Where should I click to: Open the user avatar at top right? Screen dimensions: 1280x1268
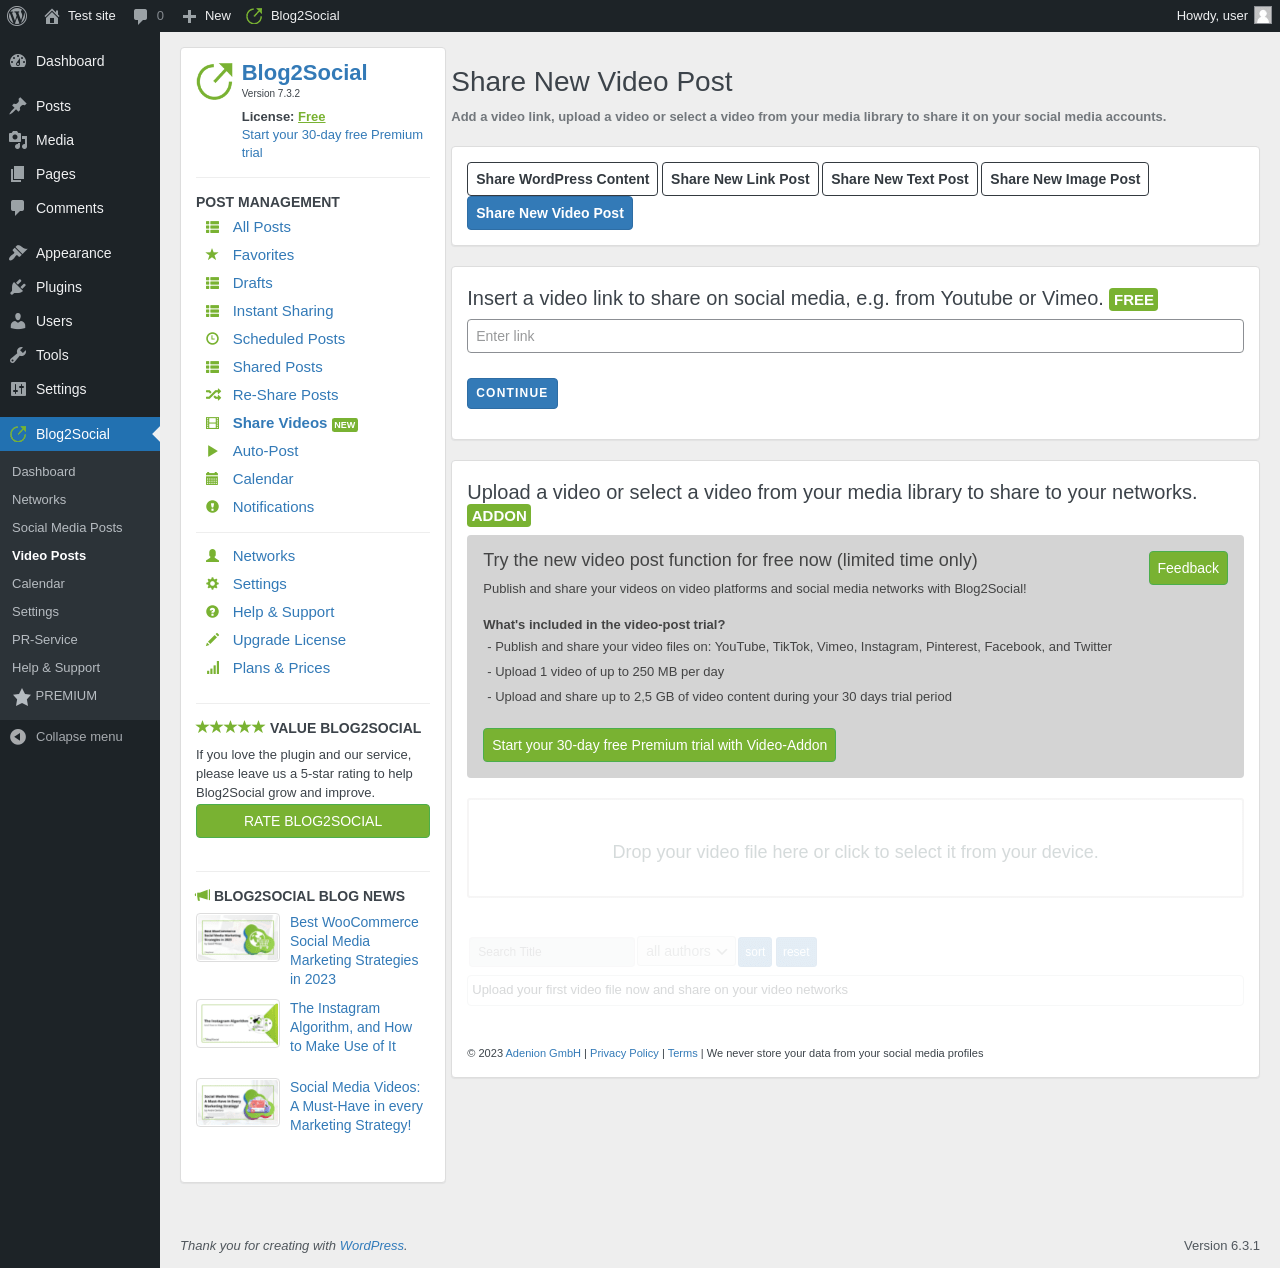tap(1263, 16)
